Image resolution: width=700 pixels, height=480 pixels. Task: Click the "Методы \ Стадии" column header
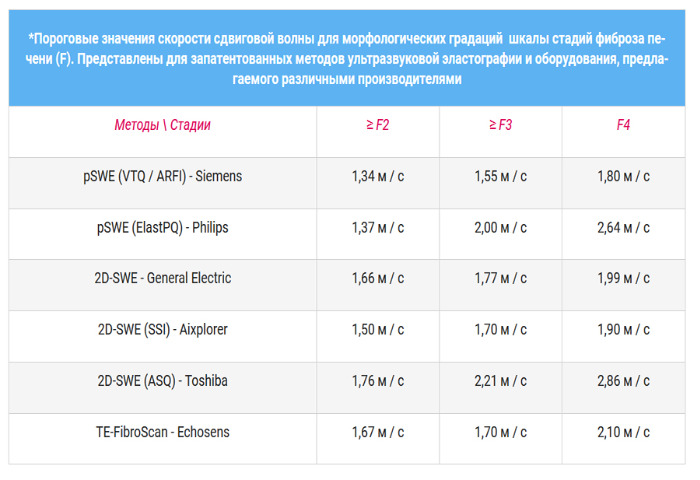point(162,125)
